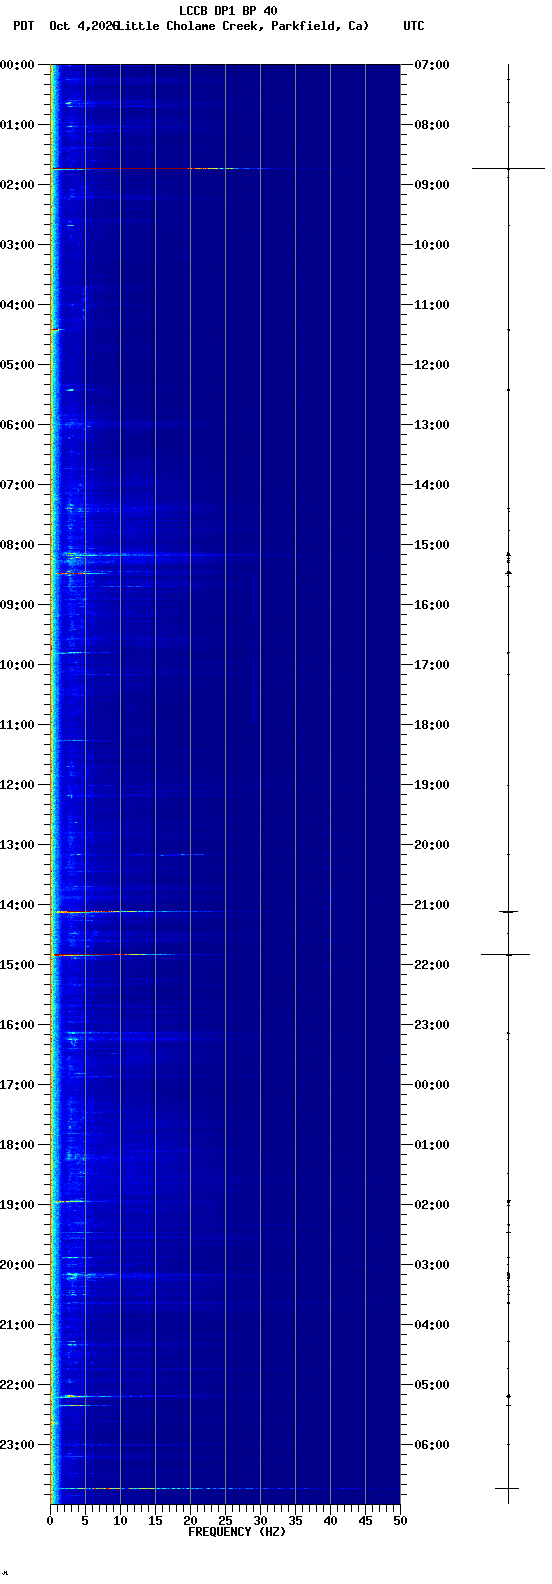Viewport: 552px width, 1584px height.
Task: Click the PDT time label "08:00"
Action: point(17,545)
